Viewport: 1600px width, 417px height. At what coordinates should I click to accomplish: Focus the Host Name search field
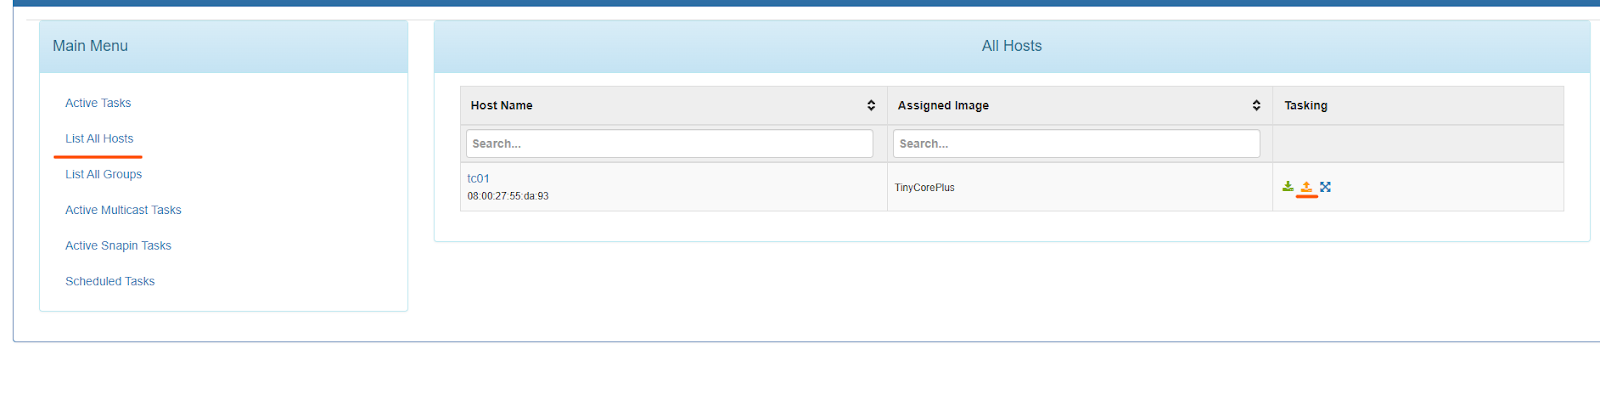669,144
